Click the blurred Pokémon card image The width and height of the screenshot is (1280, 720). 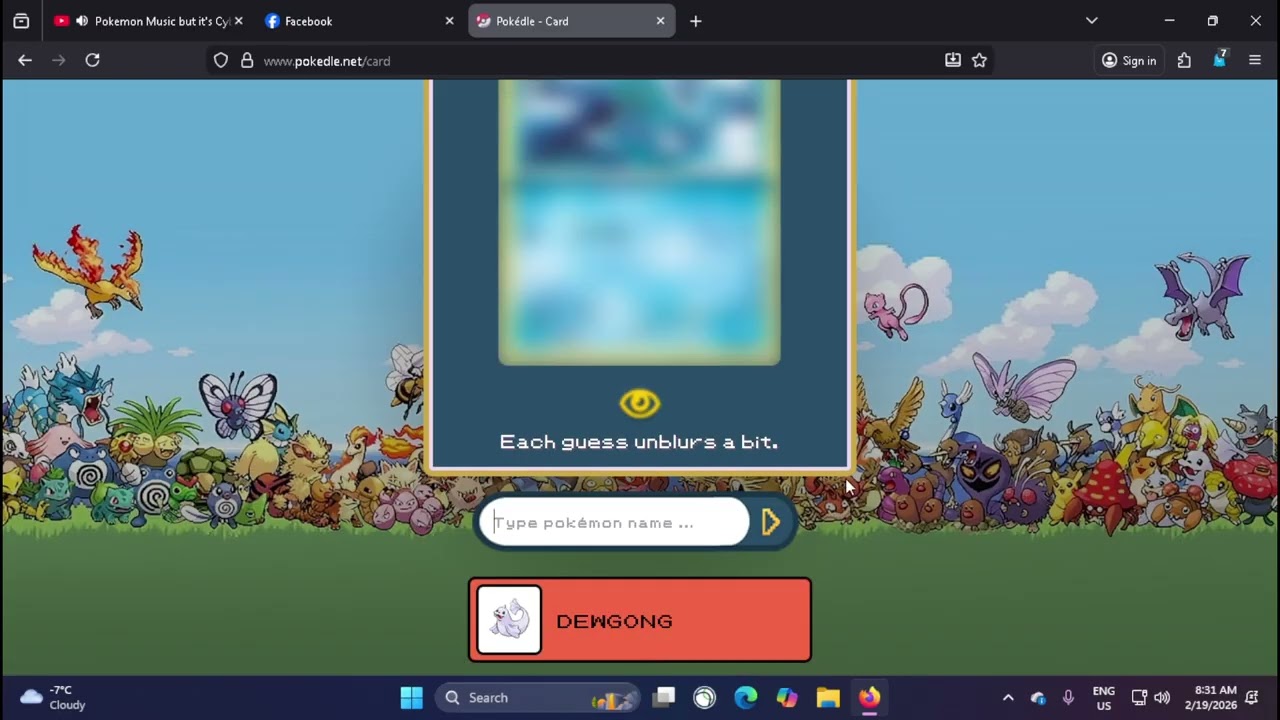point(639,222)
